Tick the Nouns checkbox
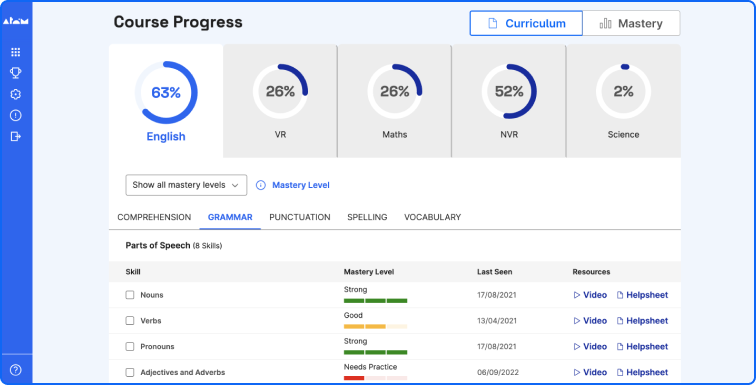 (130, 295)
